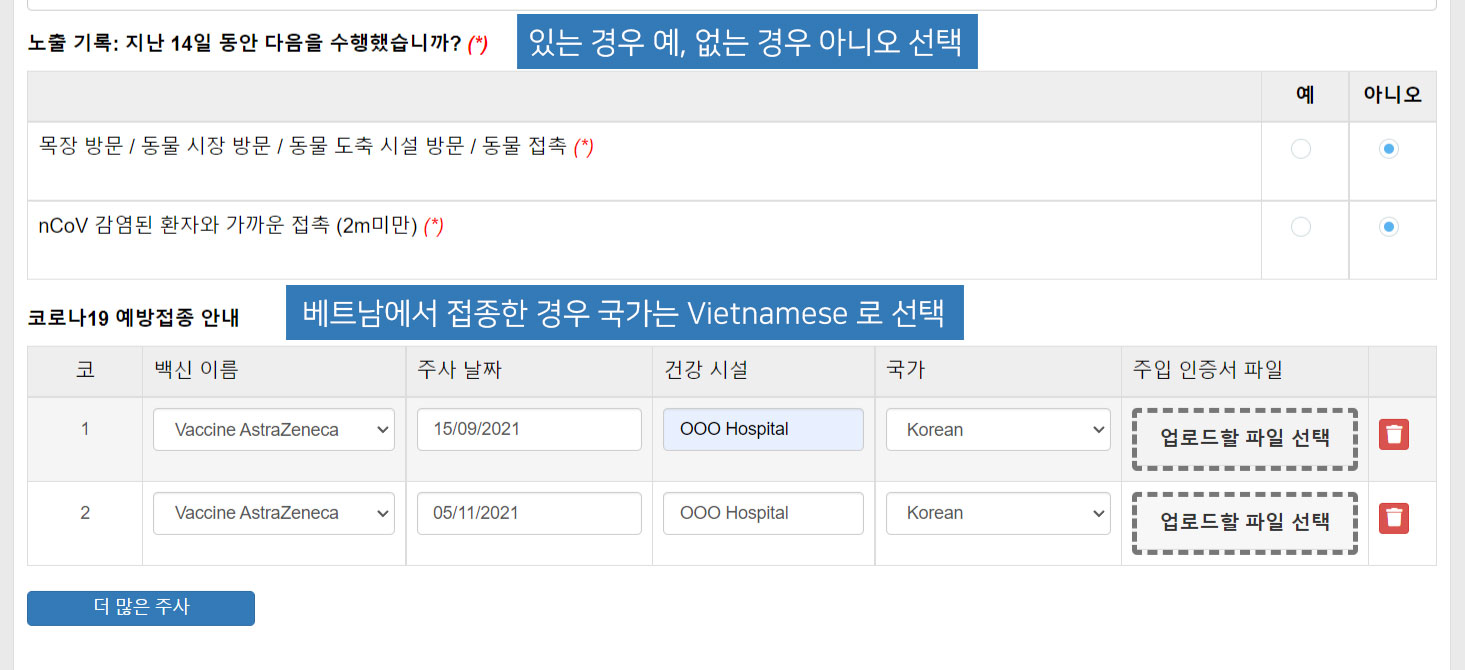Click health facility field in row 1
1465x670 pixels.
coord(763,430)
